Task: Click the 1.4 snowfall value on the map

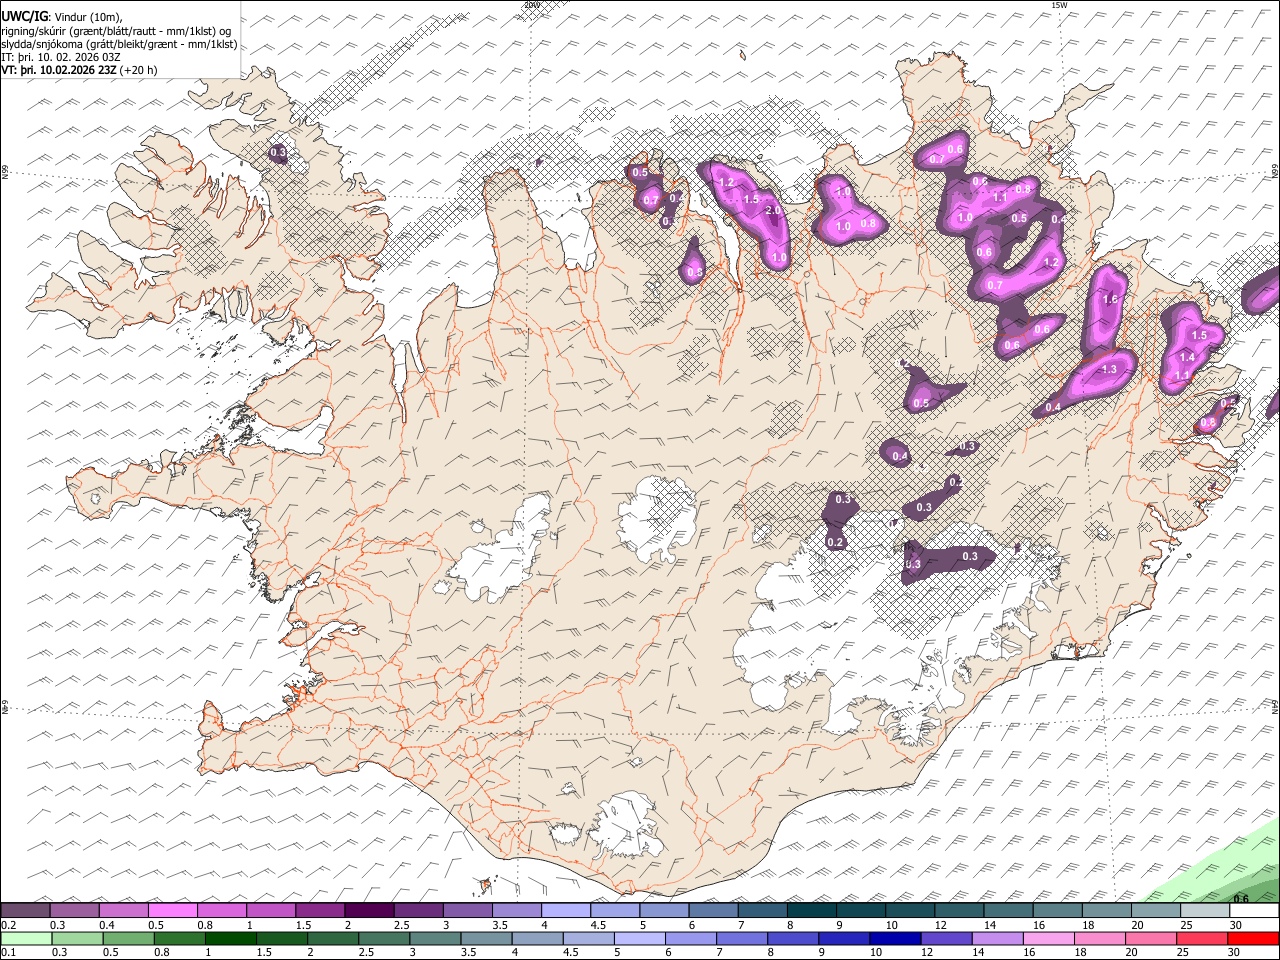Action: click(x=1187, y=357)
